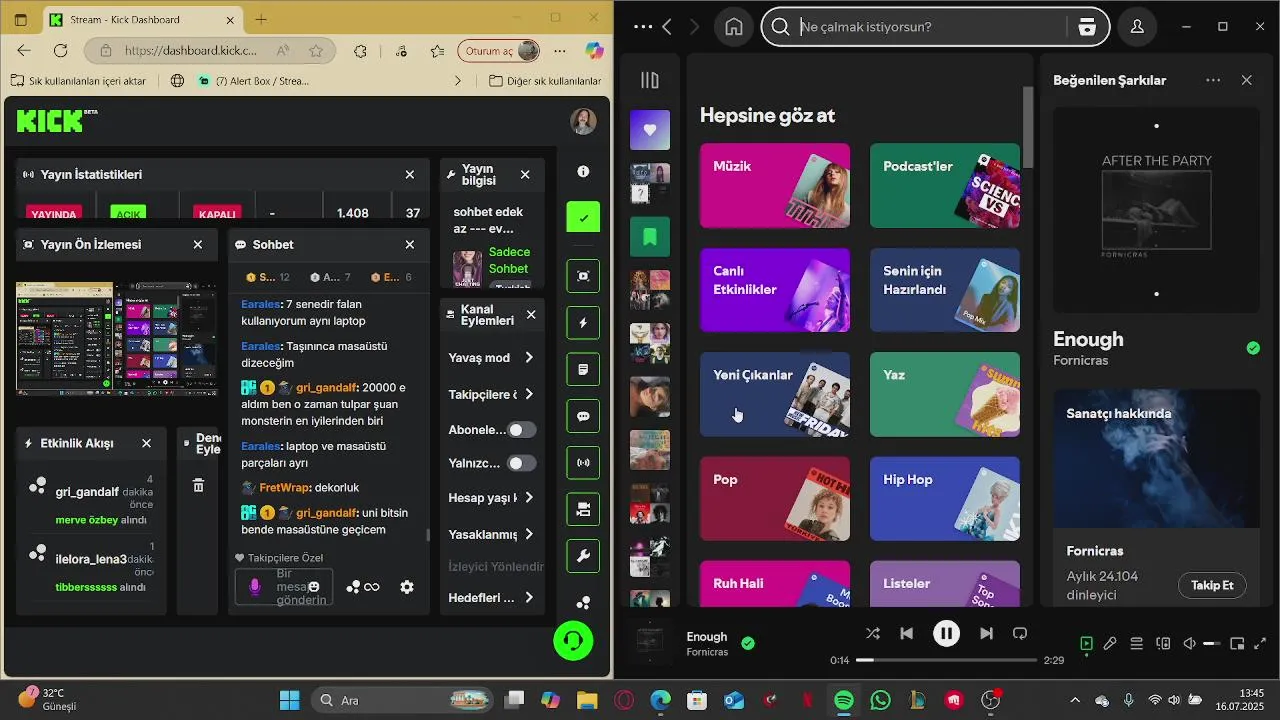Open the Podcast'ler category card

click(945, 185)
